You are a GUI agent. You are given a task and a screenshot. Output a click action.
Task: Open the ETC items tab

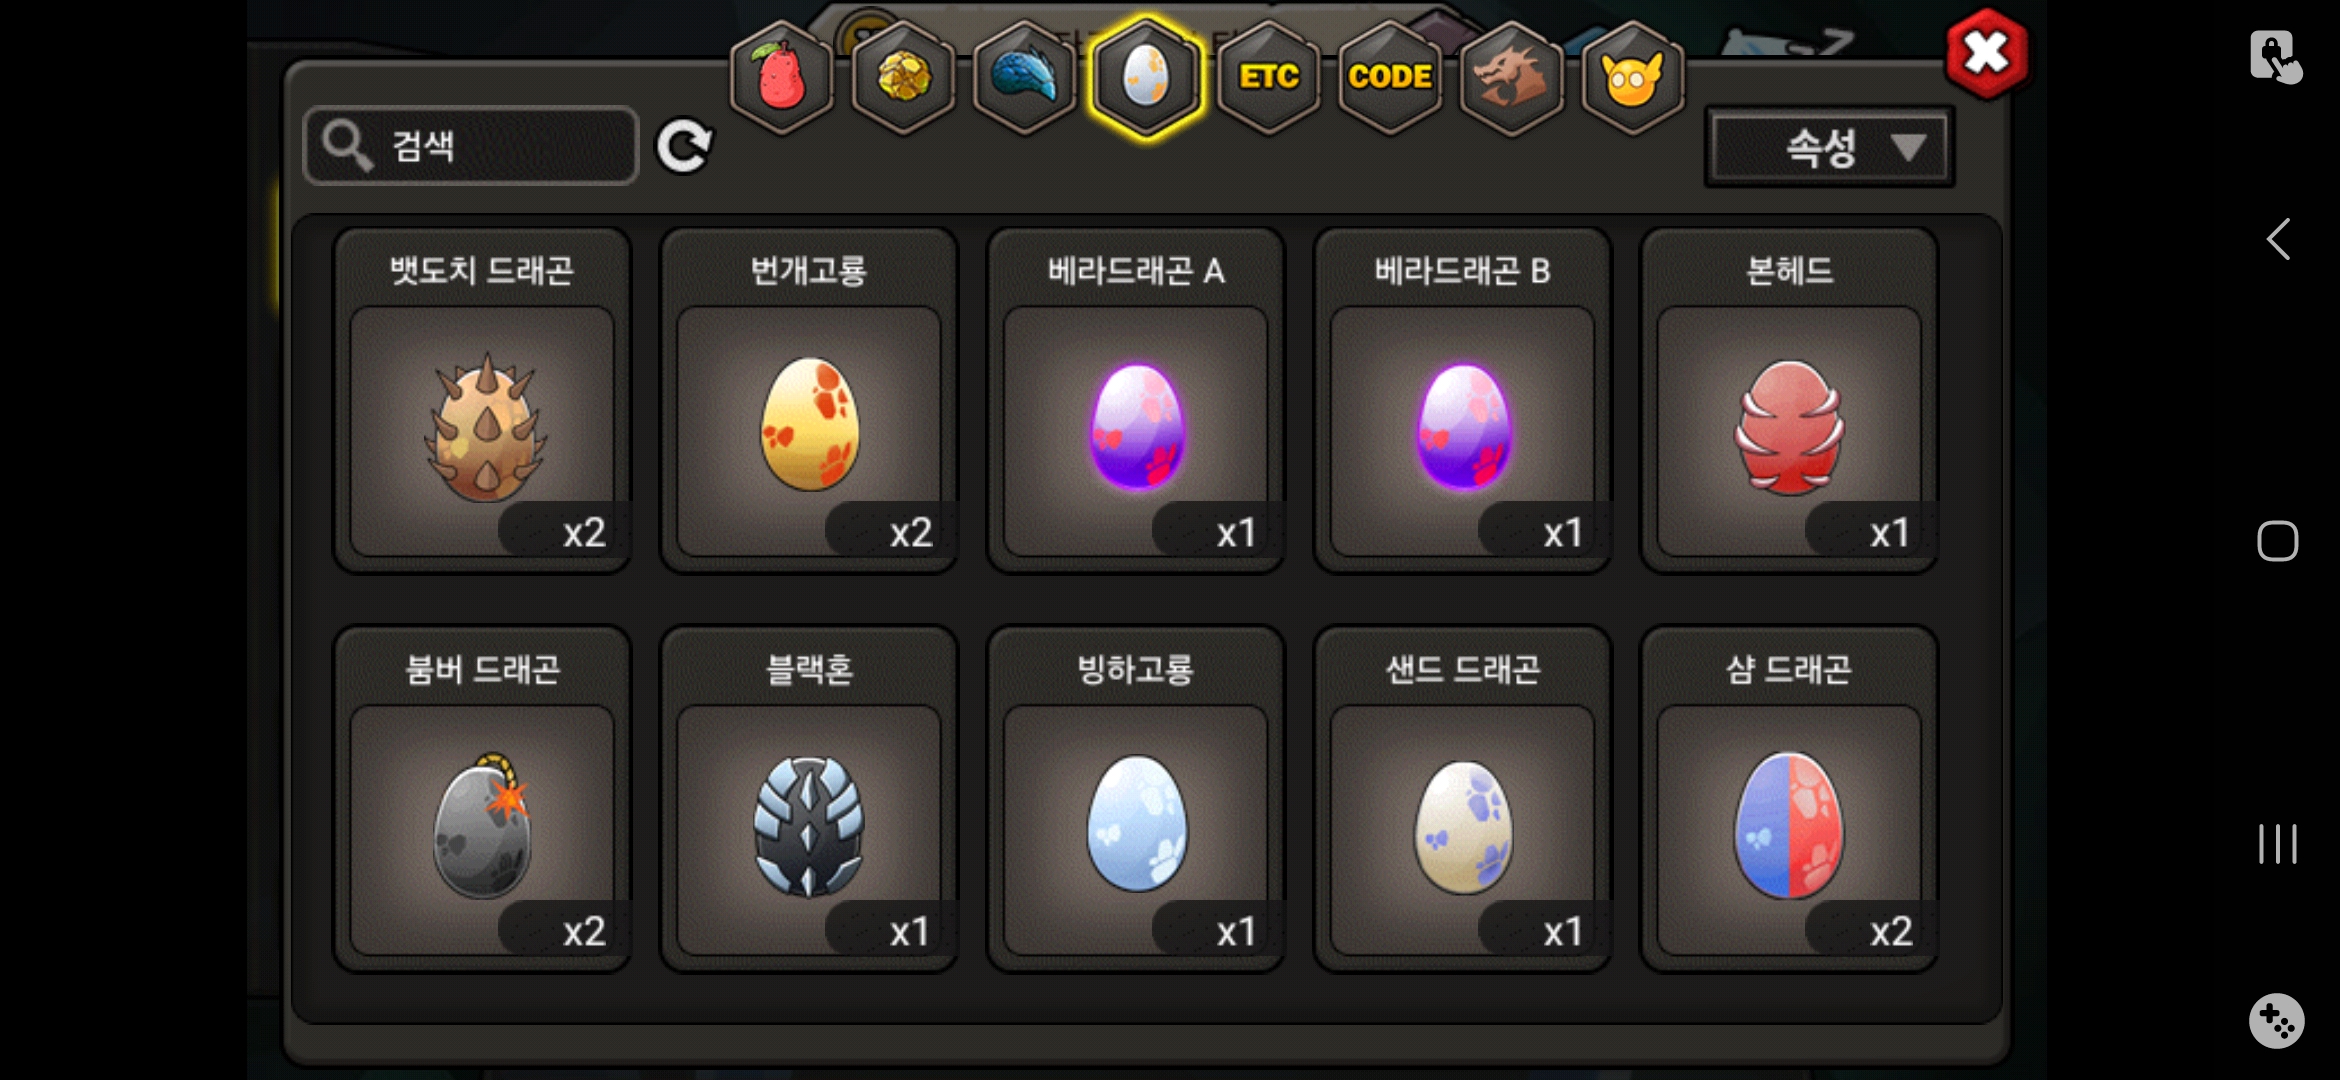click(x=1268, y=77)
